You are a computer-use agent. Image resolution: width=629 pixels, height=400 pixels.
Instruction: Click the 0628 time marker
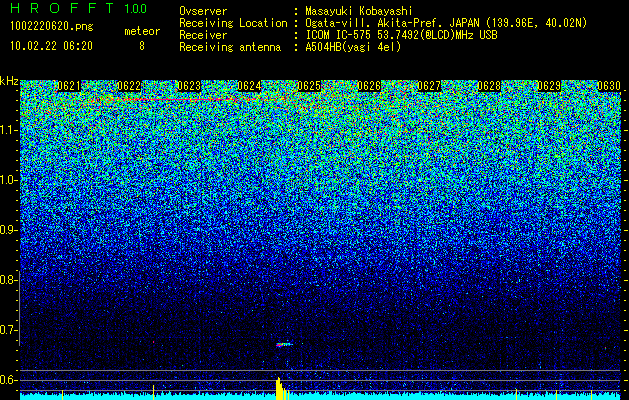point(489,86)
